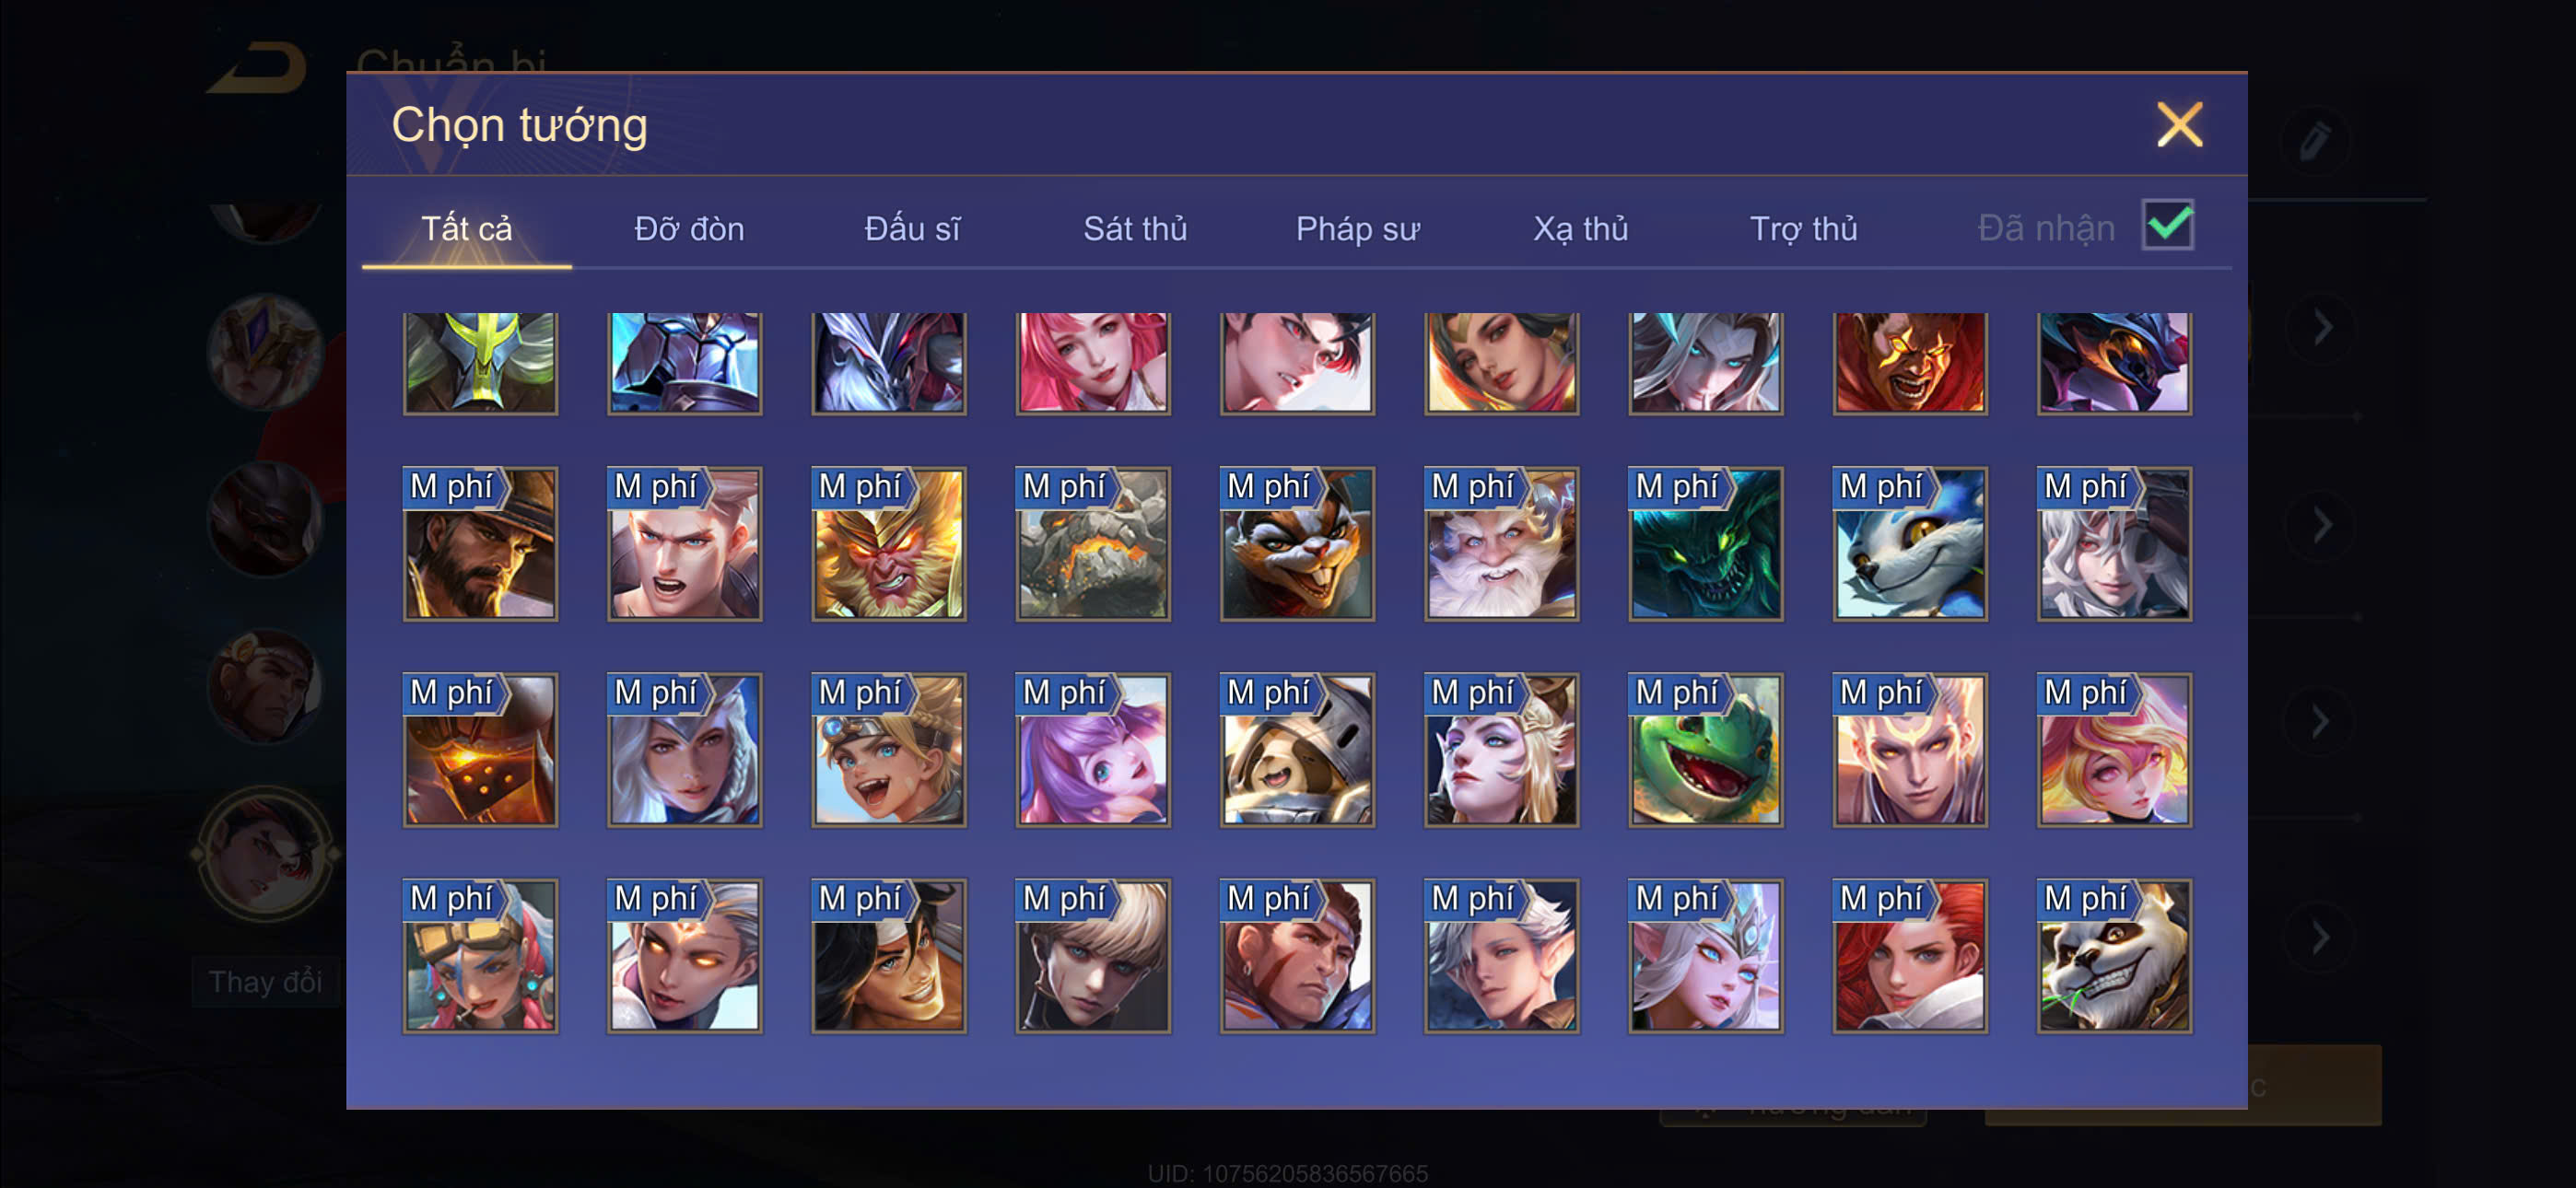Filter heroes by Sát thủ

pos(1135,229)
